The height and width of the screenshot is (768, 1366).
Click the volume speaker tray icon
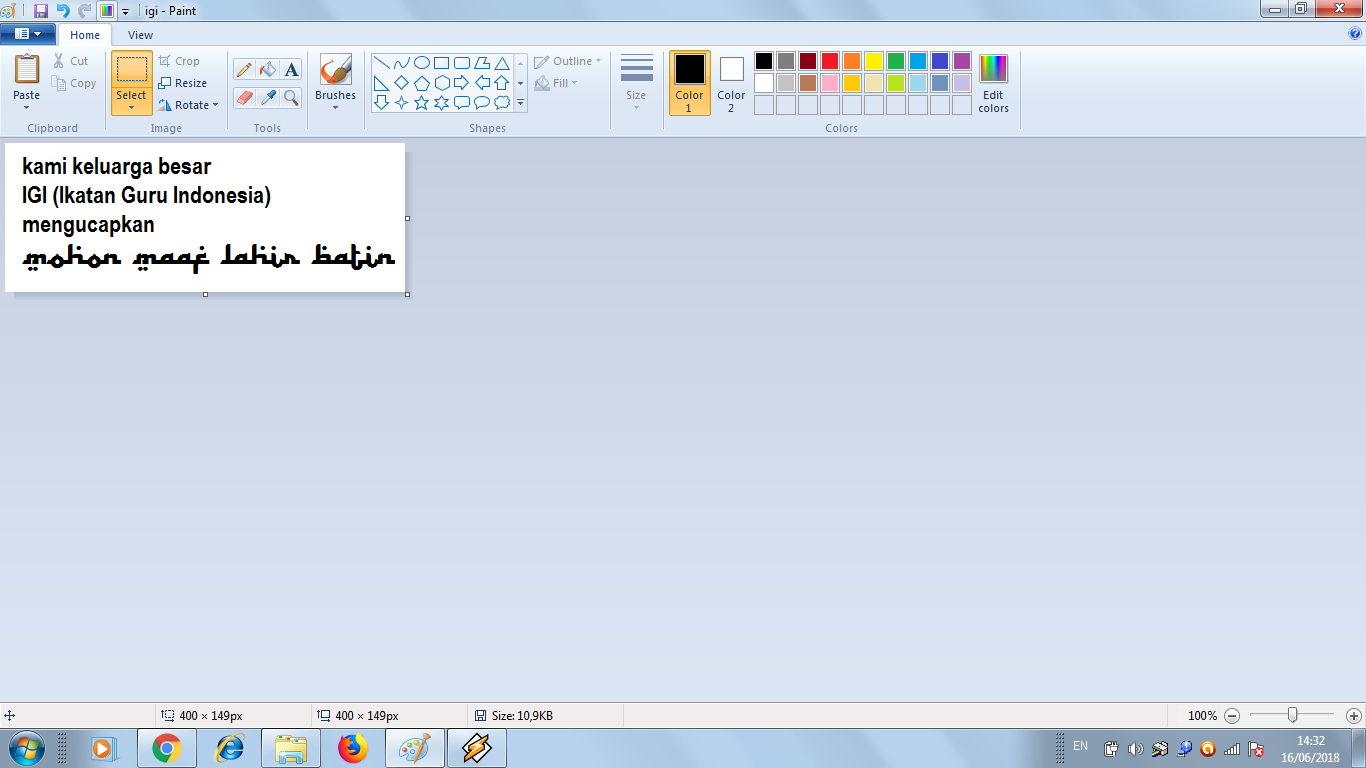coord(1135,748)
